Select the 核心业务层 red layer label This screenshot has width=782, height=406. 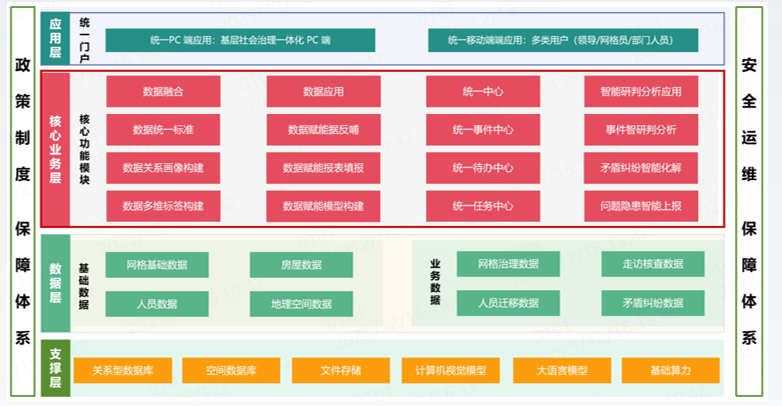56,149
